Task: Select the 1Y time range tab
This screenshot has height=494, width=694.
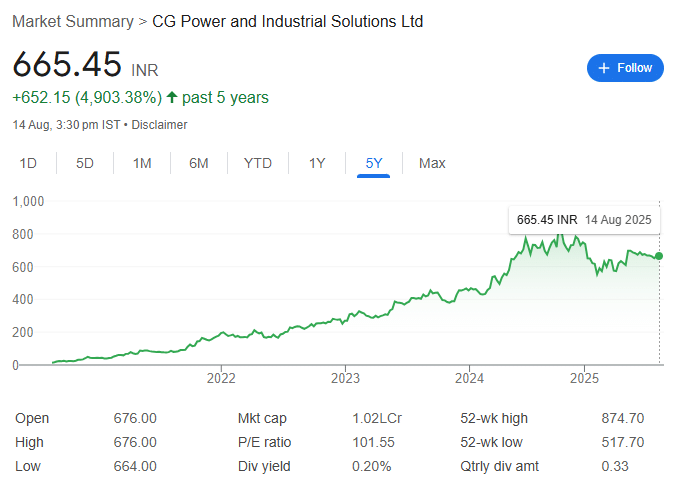Action: [317, 163]
